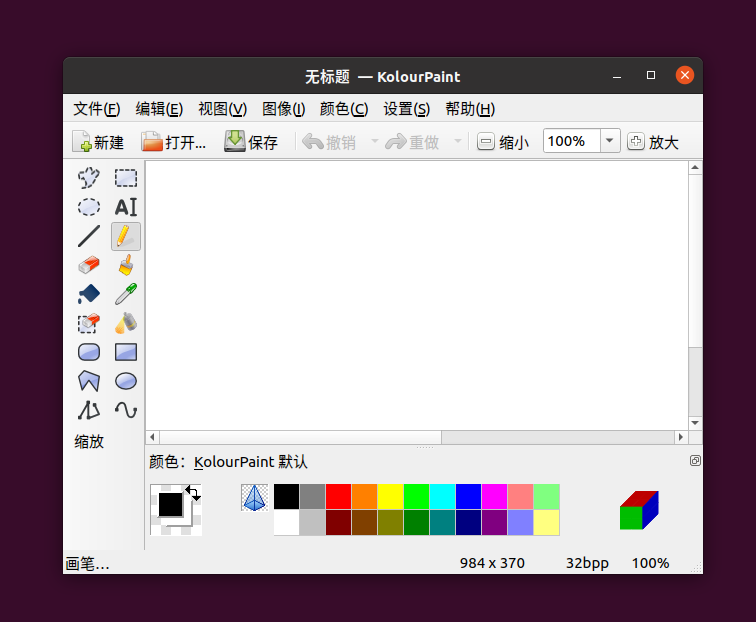Select the Connected Lines tool
The width and height of the screenshot is (756, 622).
pos(89,410)
